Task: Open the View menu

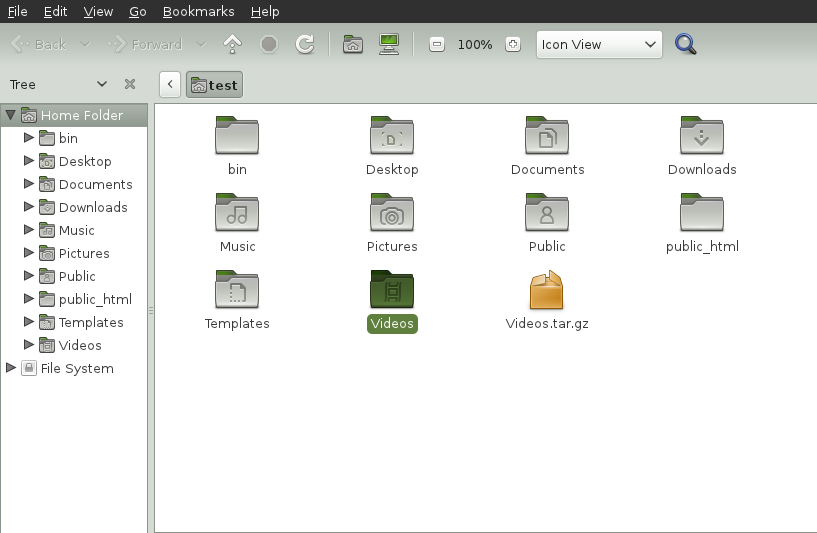Action: (x=98, y=11)
